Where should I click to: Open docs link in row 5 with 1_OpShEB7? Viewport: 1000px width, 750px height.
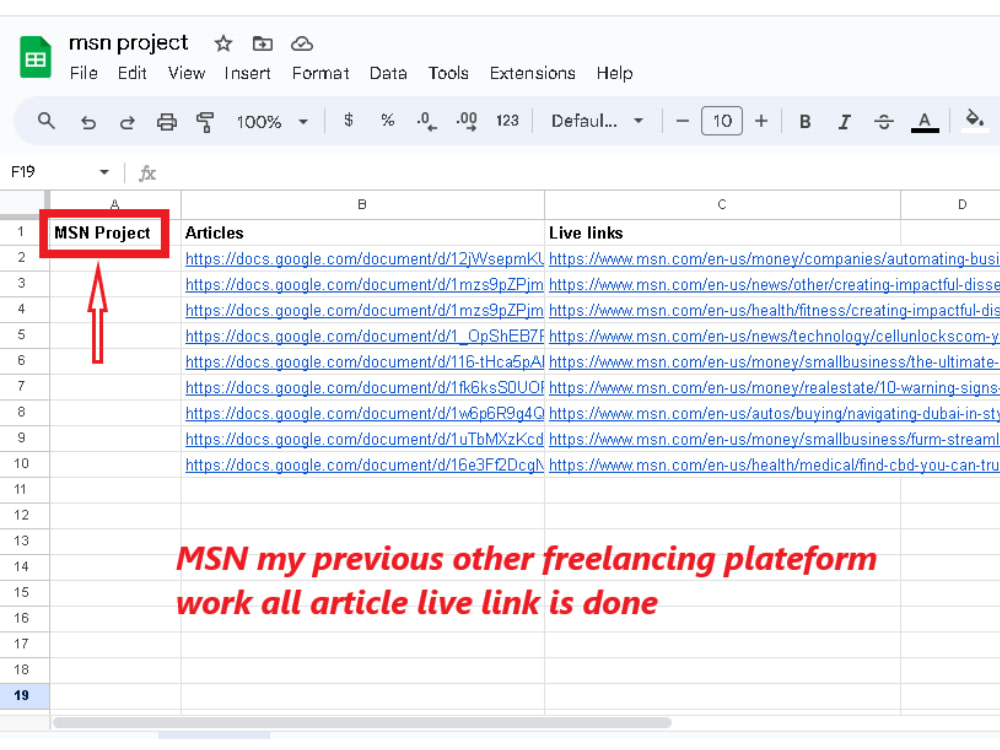tap(364, 336)
